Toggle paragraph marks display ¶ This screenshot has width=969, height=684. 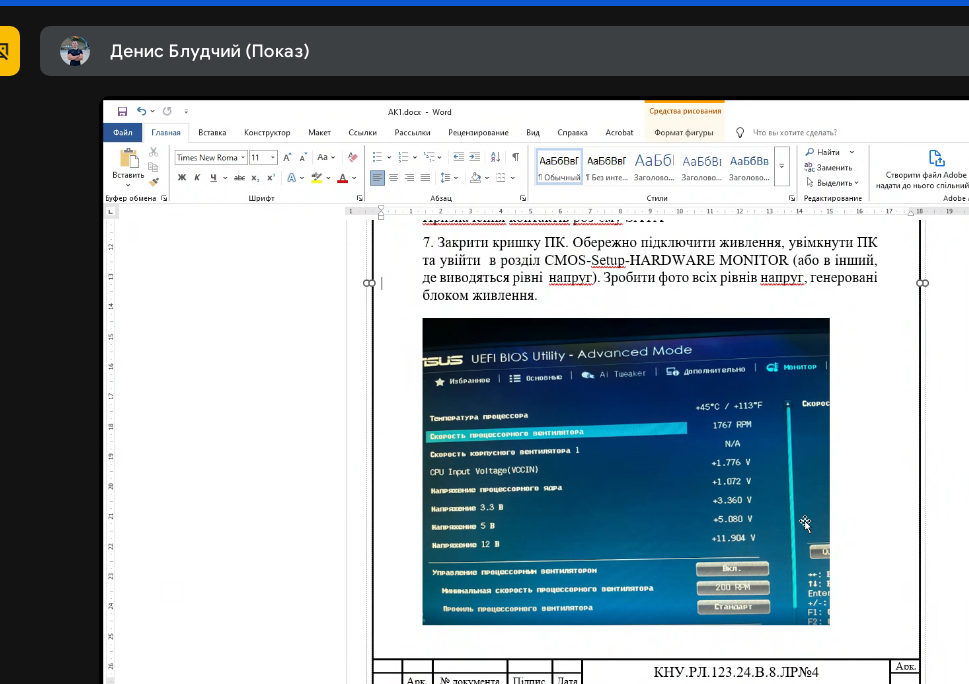point(515,158)
